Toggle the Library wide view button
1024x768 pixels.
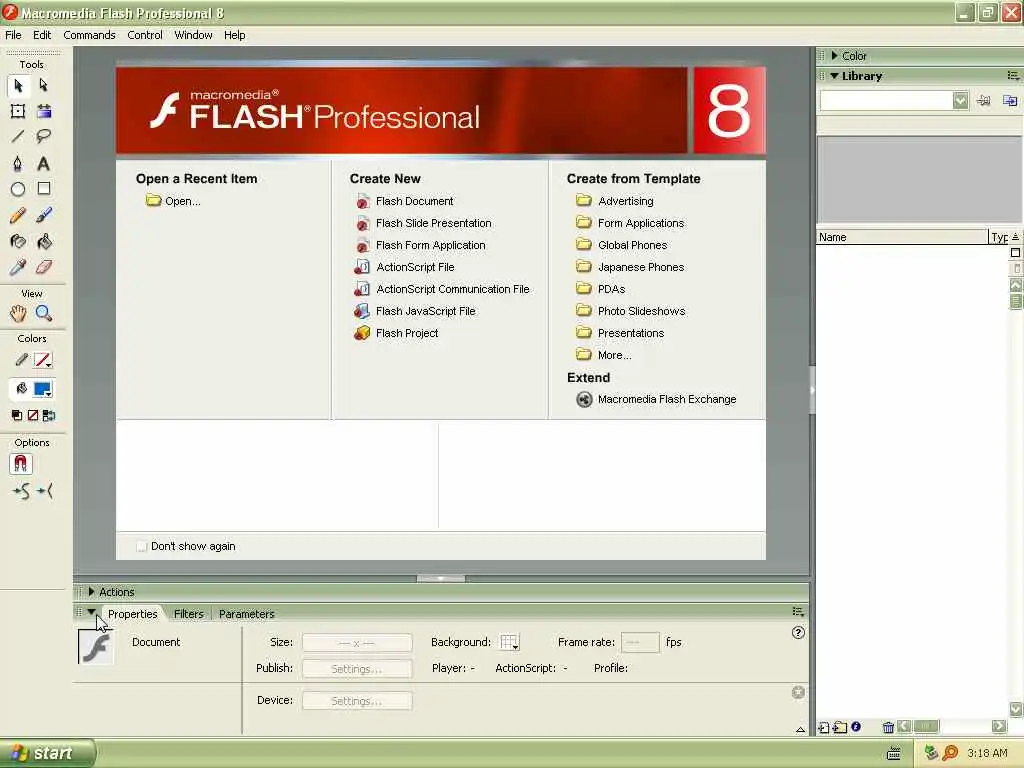[1016, 253]
